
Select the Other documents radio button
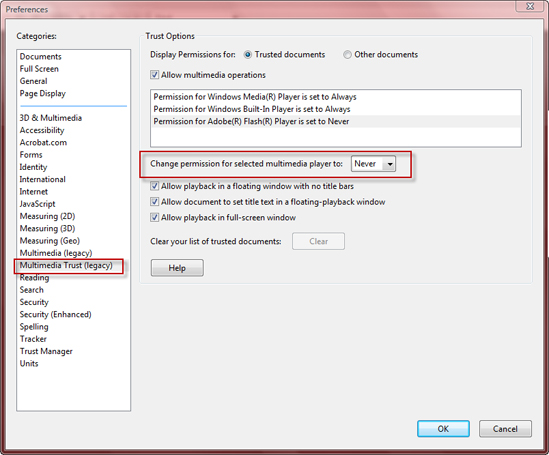coord(347,55)
